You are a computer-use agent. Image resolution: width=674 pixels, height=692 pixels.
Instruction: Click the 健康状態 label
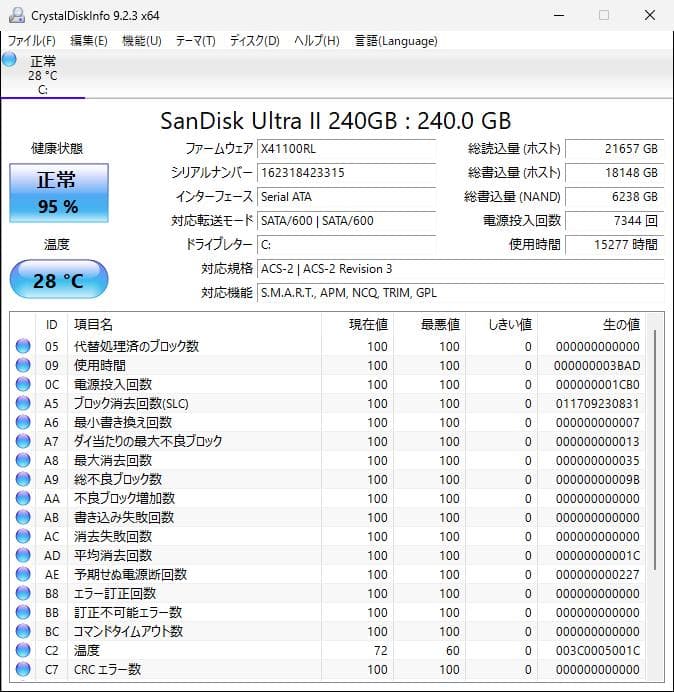click(57, 148)
